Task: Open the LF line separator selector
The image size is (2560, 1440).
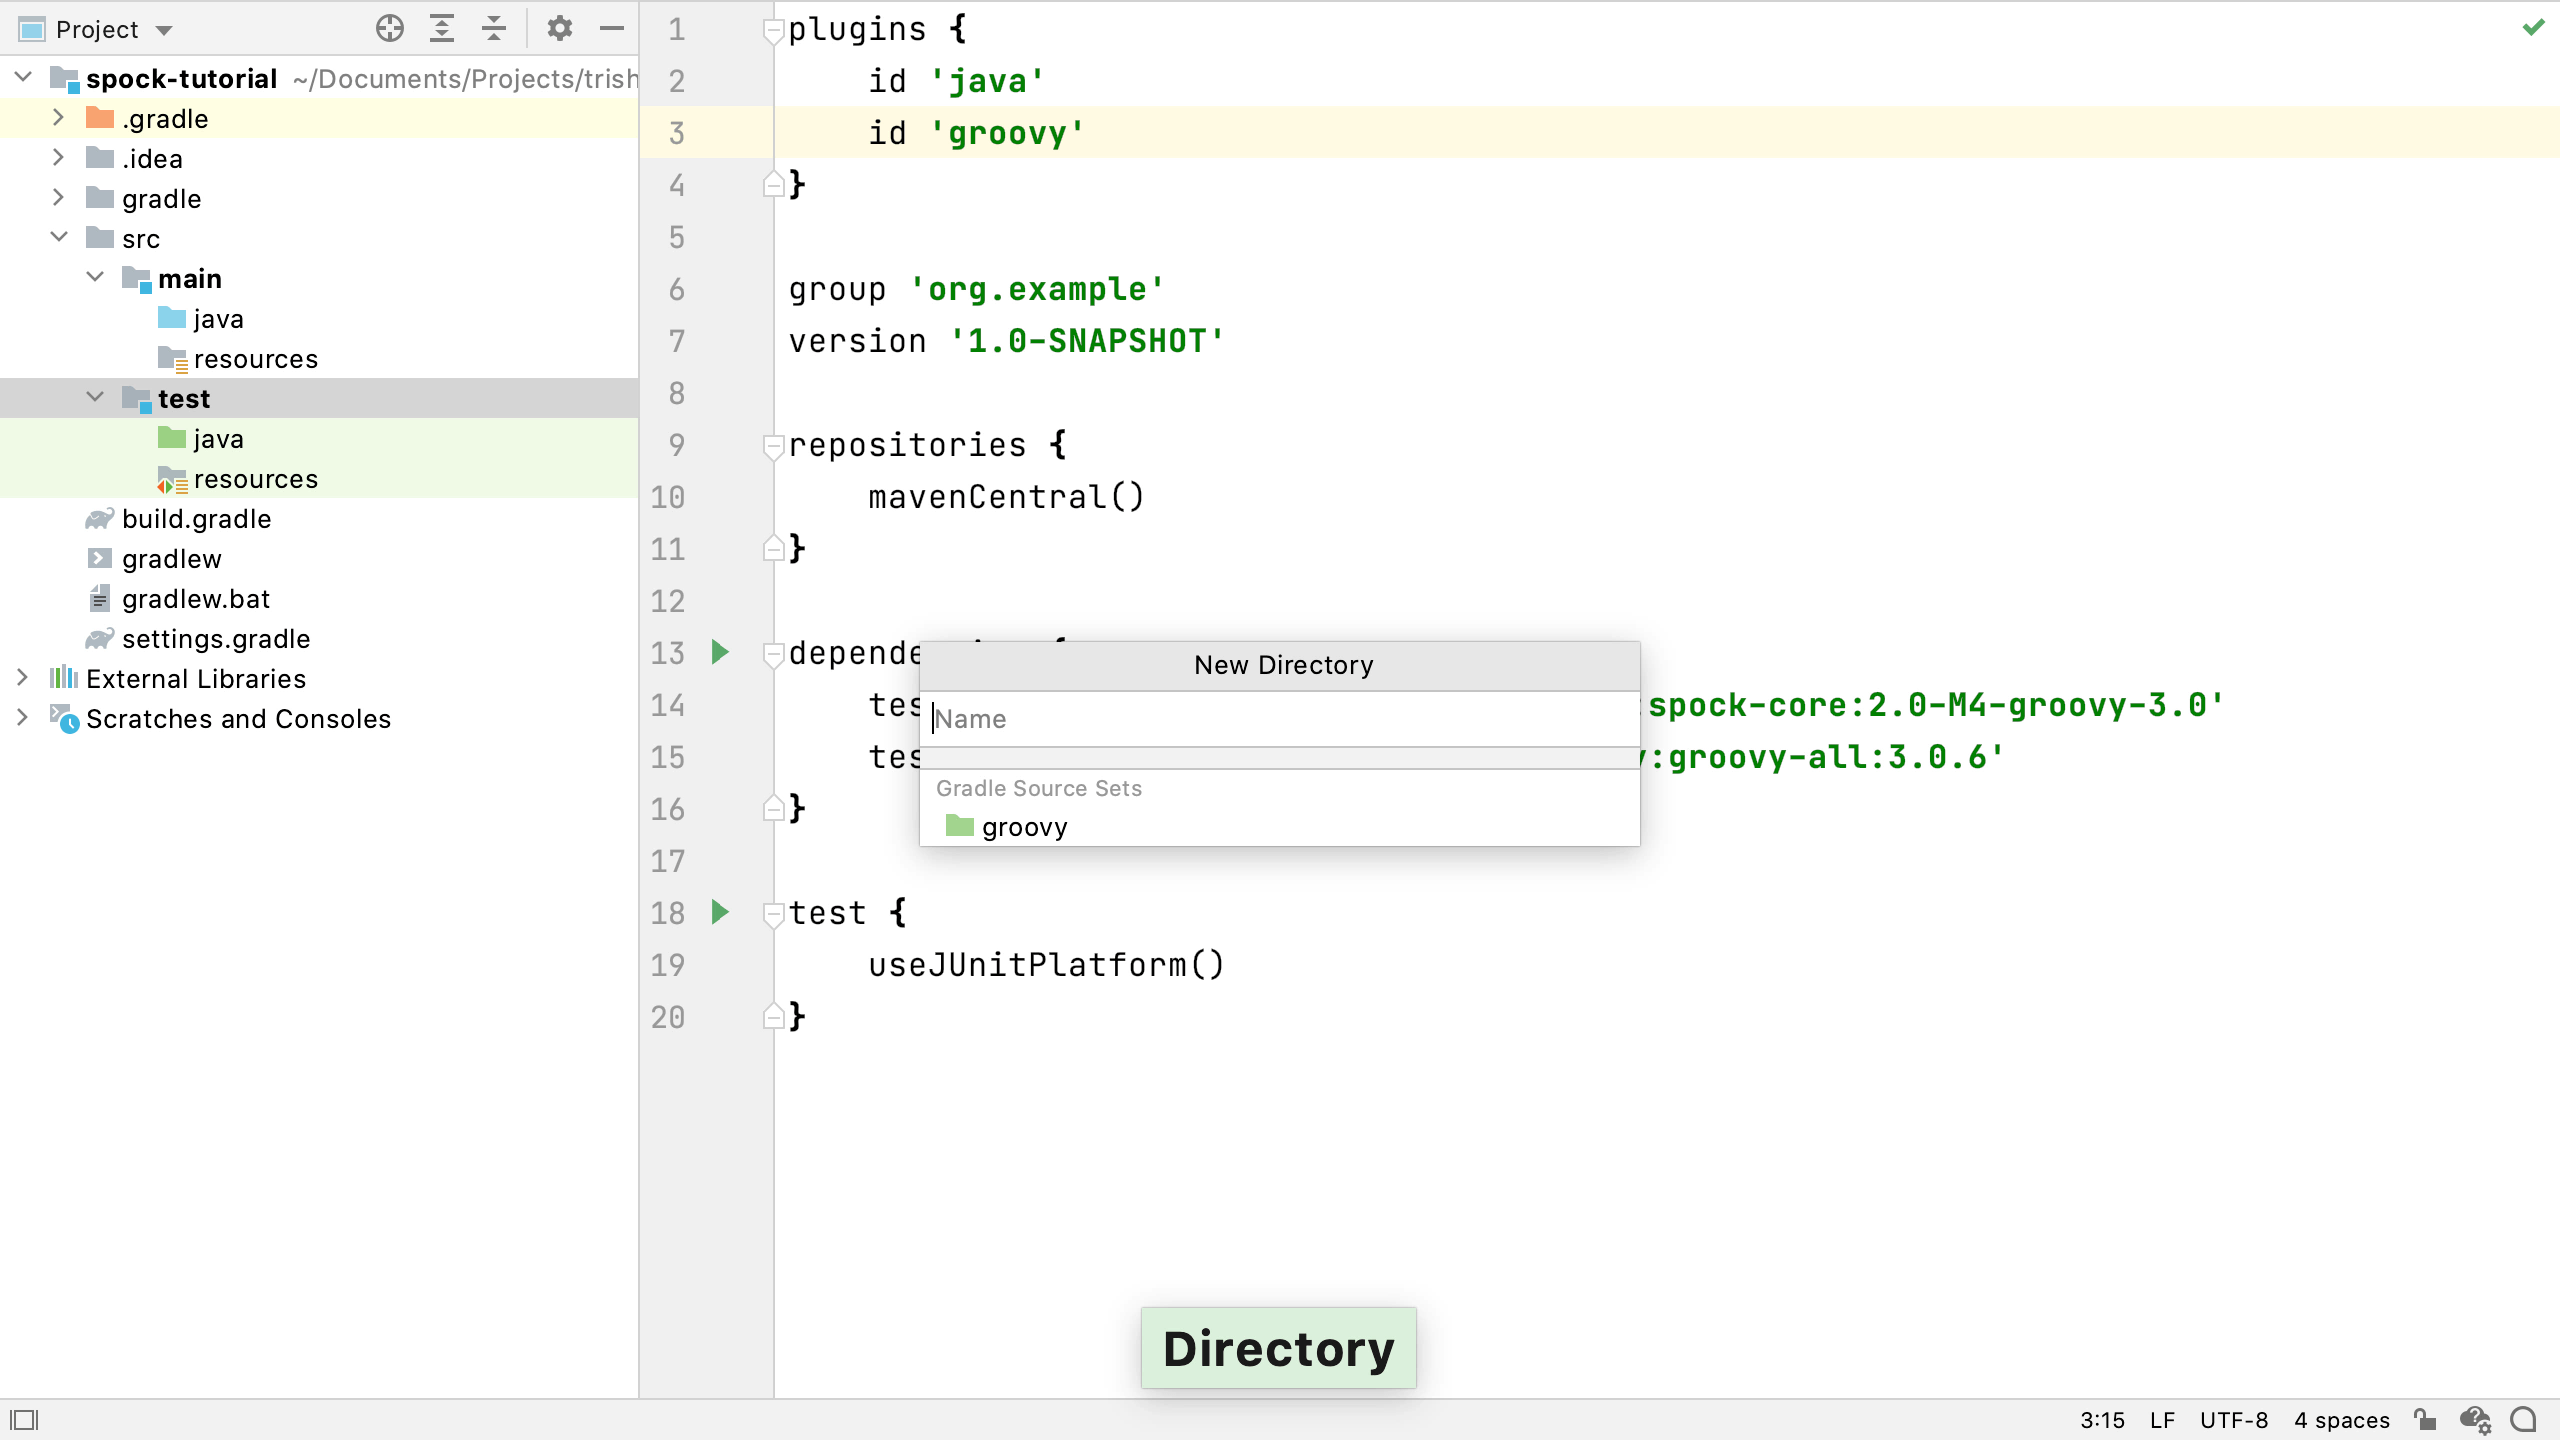Action: [2162, 1420]
